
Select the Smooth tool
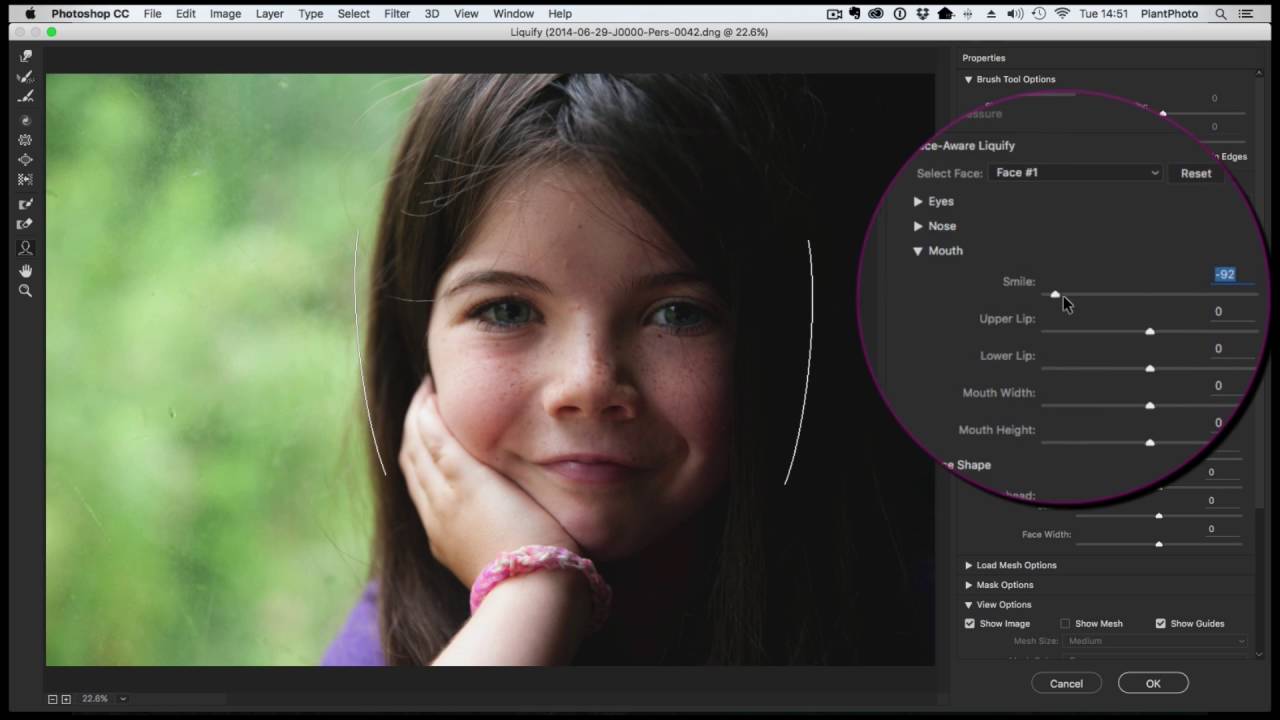pyautogui.click(x=26, y=97)
